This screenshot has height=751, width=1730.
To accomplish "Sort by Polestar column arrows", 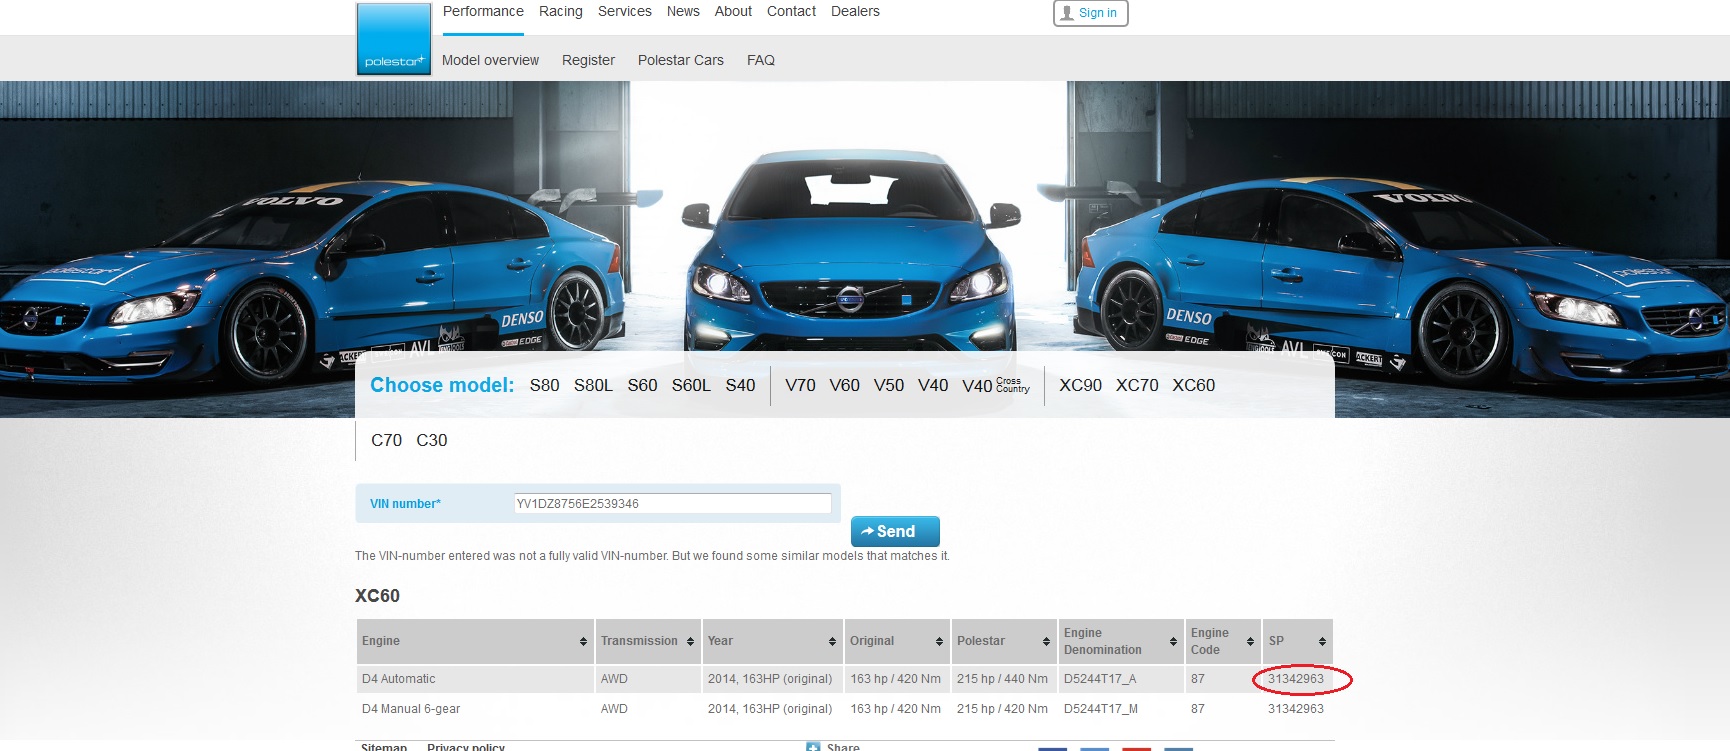I will tap(1046, 642).
